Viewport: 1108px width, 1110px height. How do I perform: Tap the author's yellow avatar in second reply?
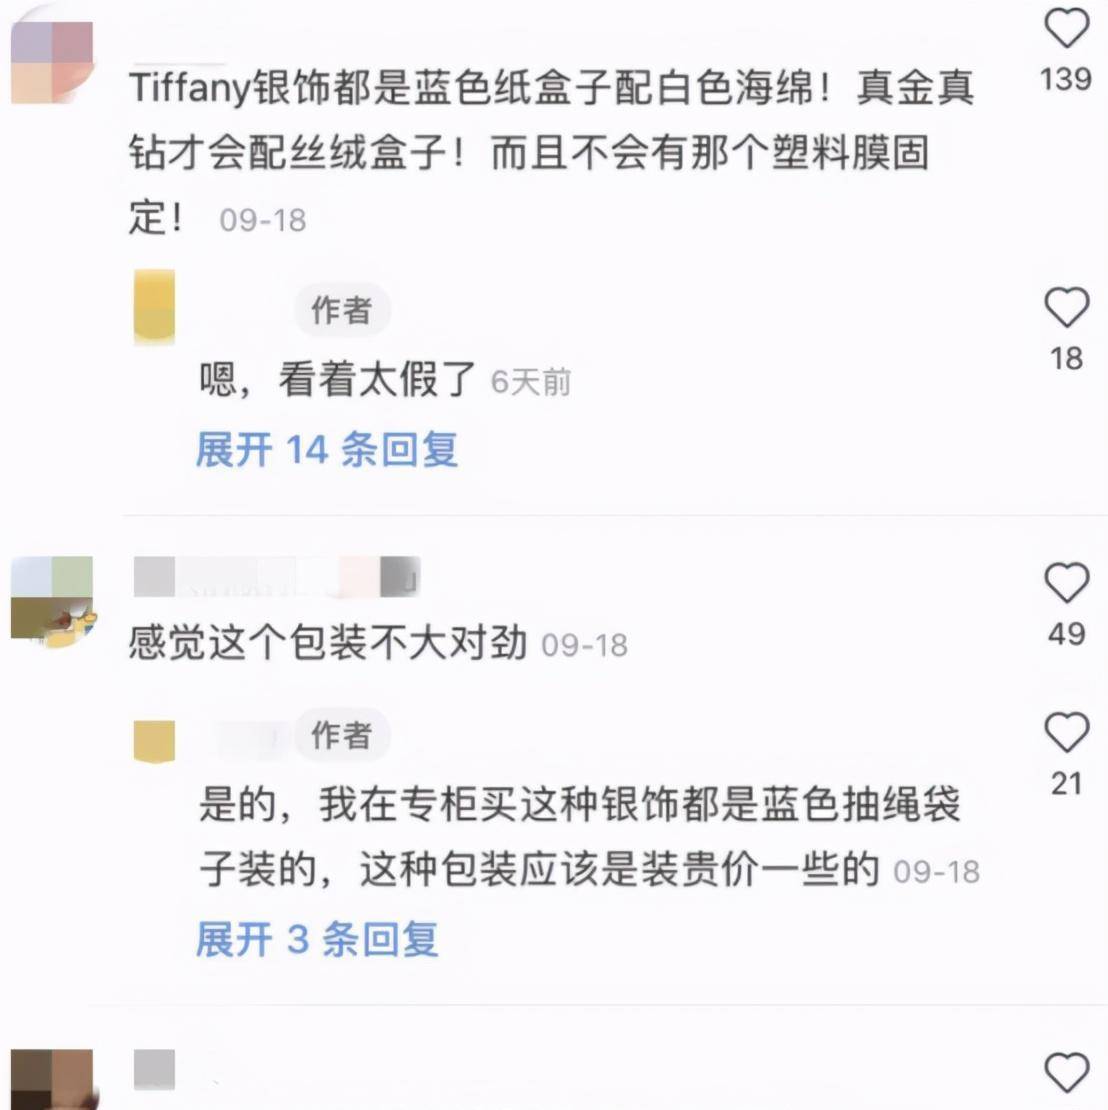tap(154, 741)
